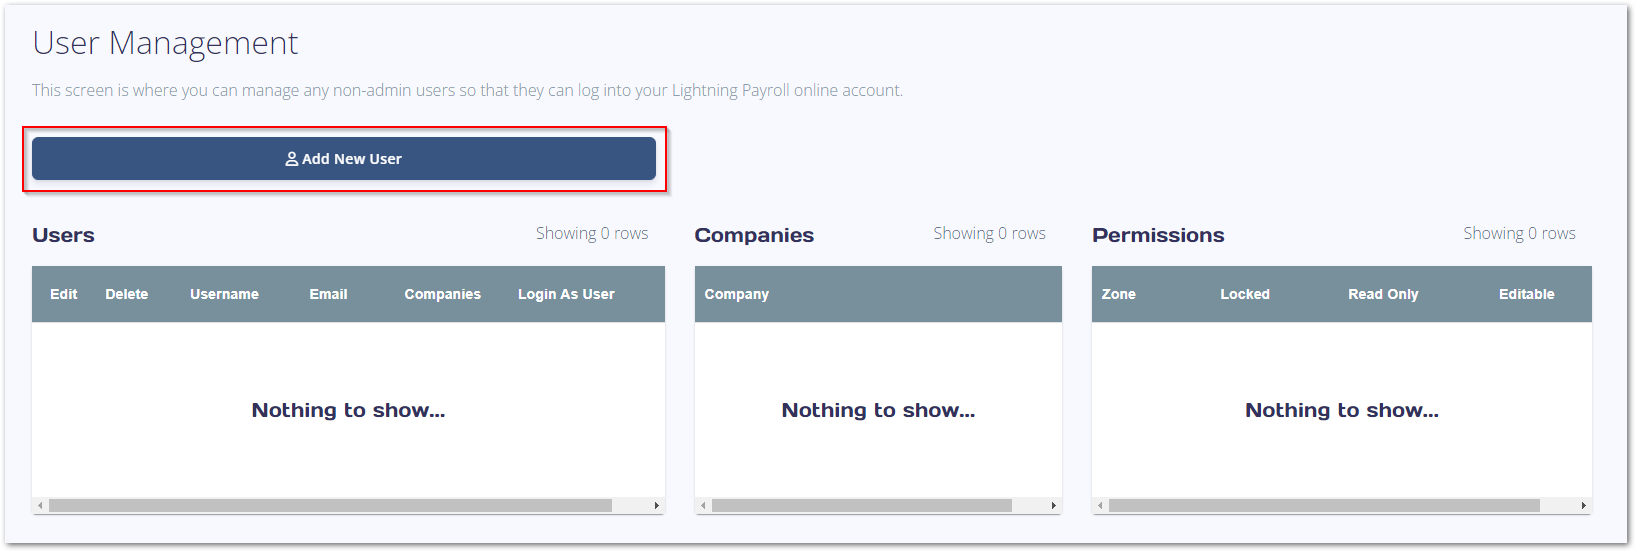Click the Companies table scroll-right arrow

[x=1054, y=506]
